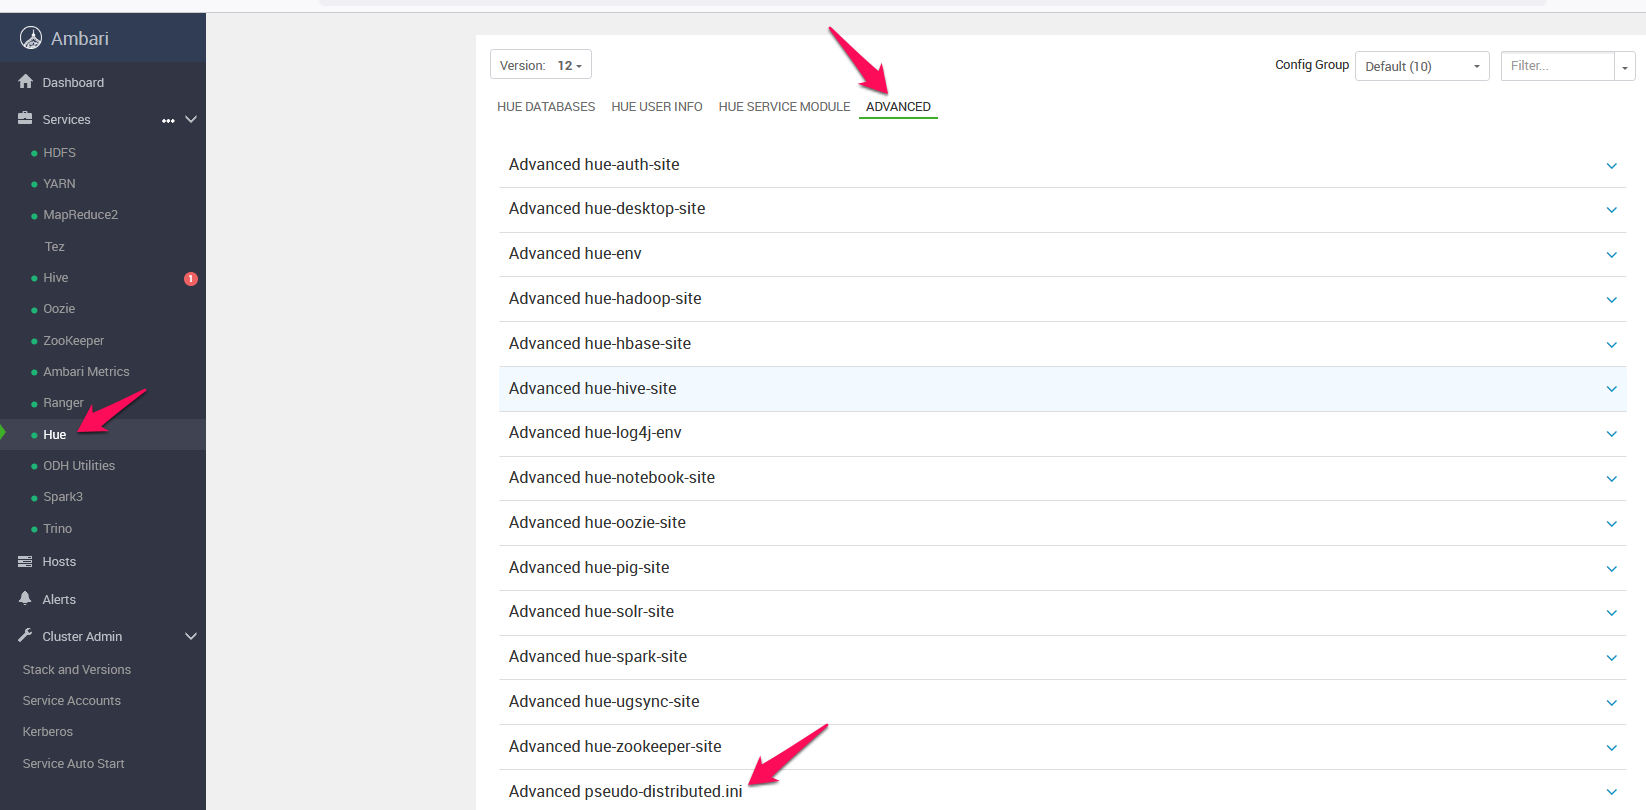
Task: Go to Service Accounts
Action: pos(72,701)
